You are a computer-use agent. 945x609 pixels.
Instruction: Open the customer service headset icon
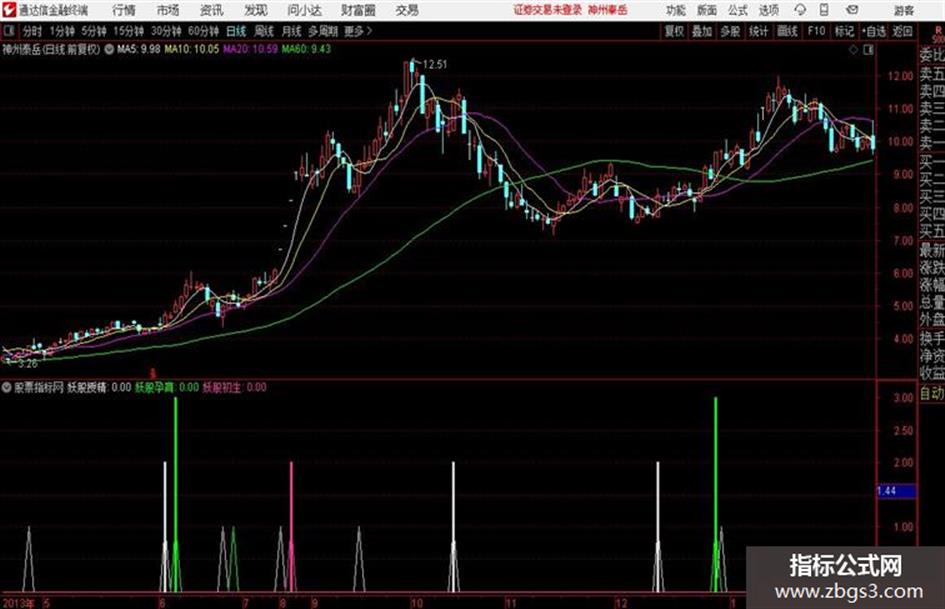pyautogui.click(x=800, y=10)
